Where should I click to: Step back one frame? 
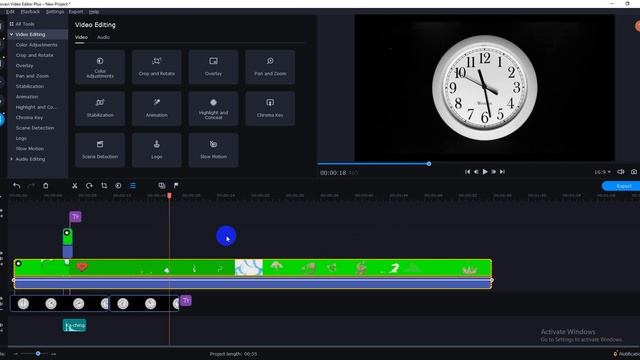click(476, 172)
